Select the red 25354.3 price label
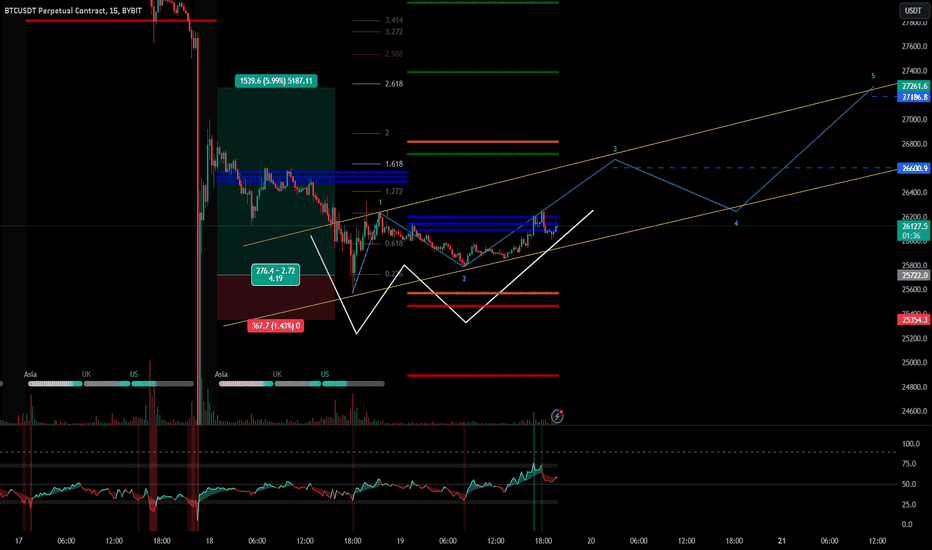 pos(914,320)
